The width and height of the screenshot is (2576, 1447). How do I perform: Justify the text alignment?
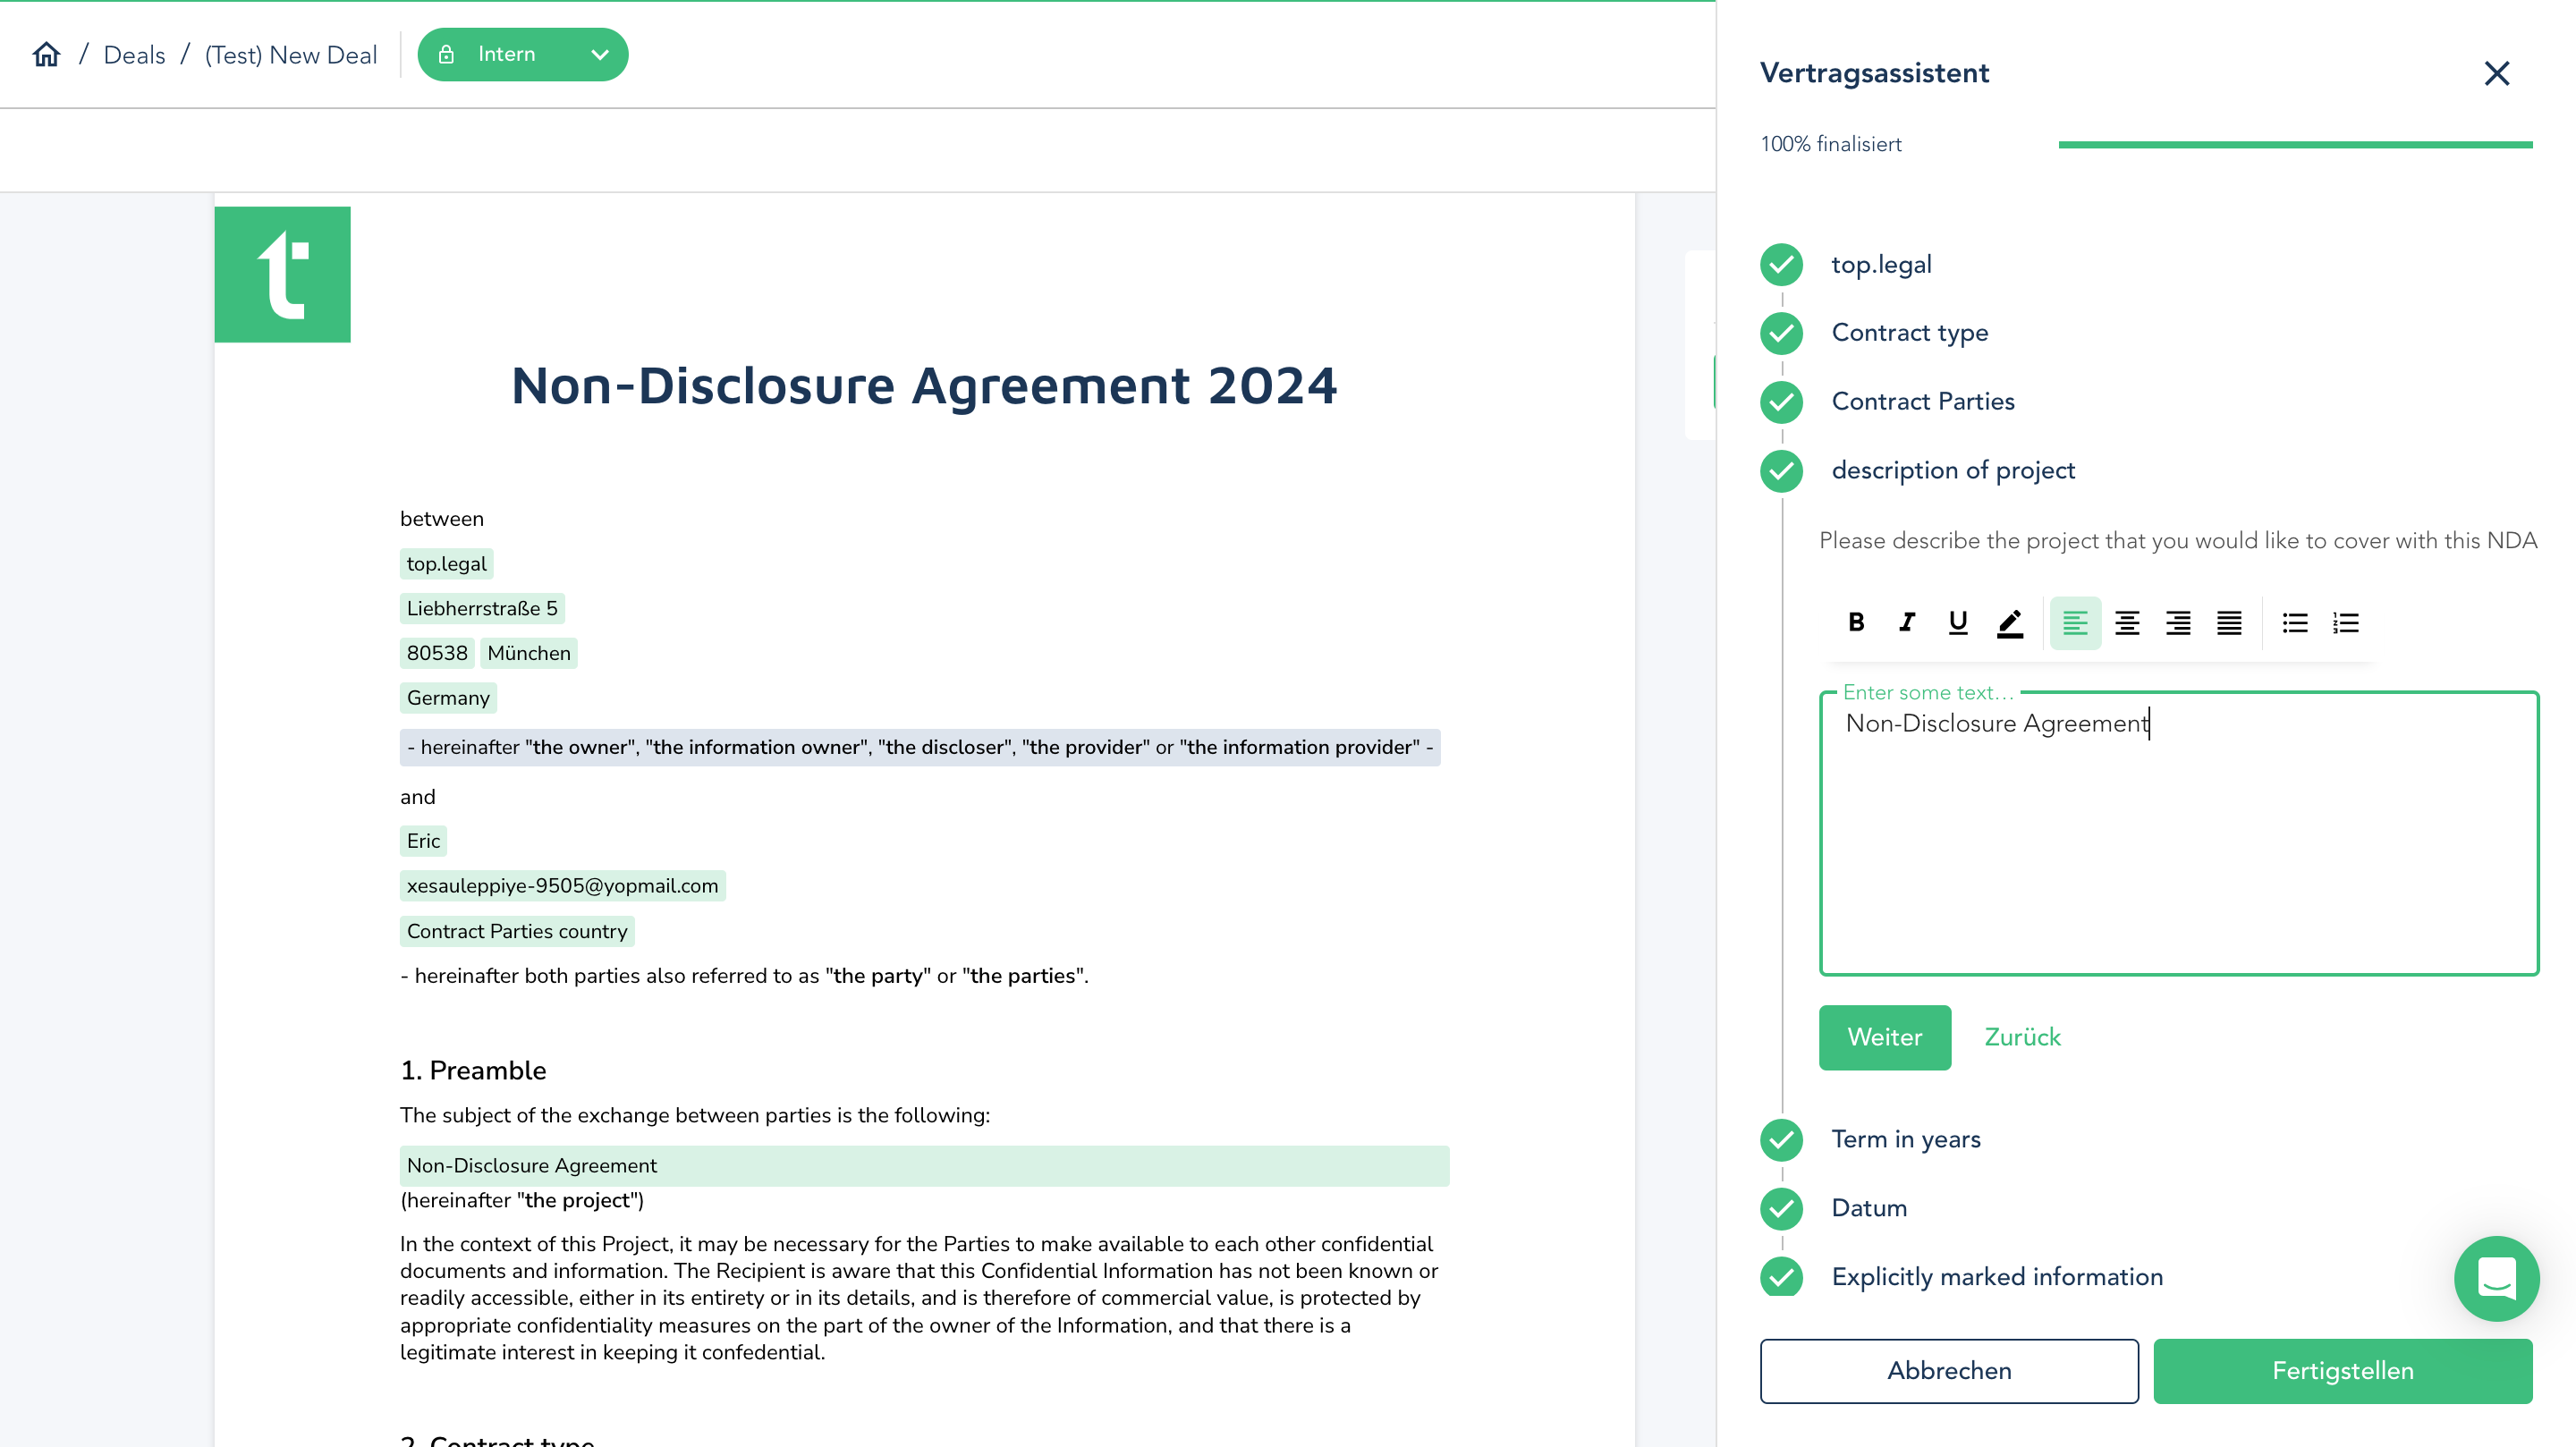[2229, 622]
